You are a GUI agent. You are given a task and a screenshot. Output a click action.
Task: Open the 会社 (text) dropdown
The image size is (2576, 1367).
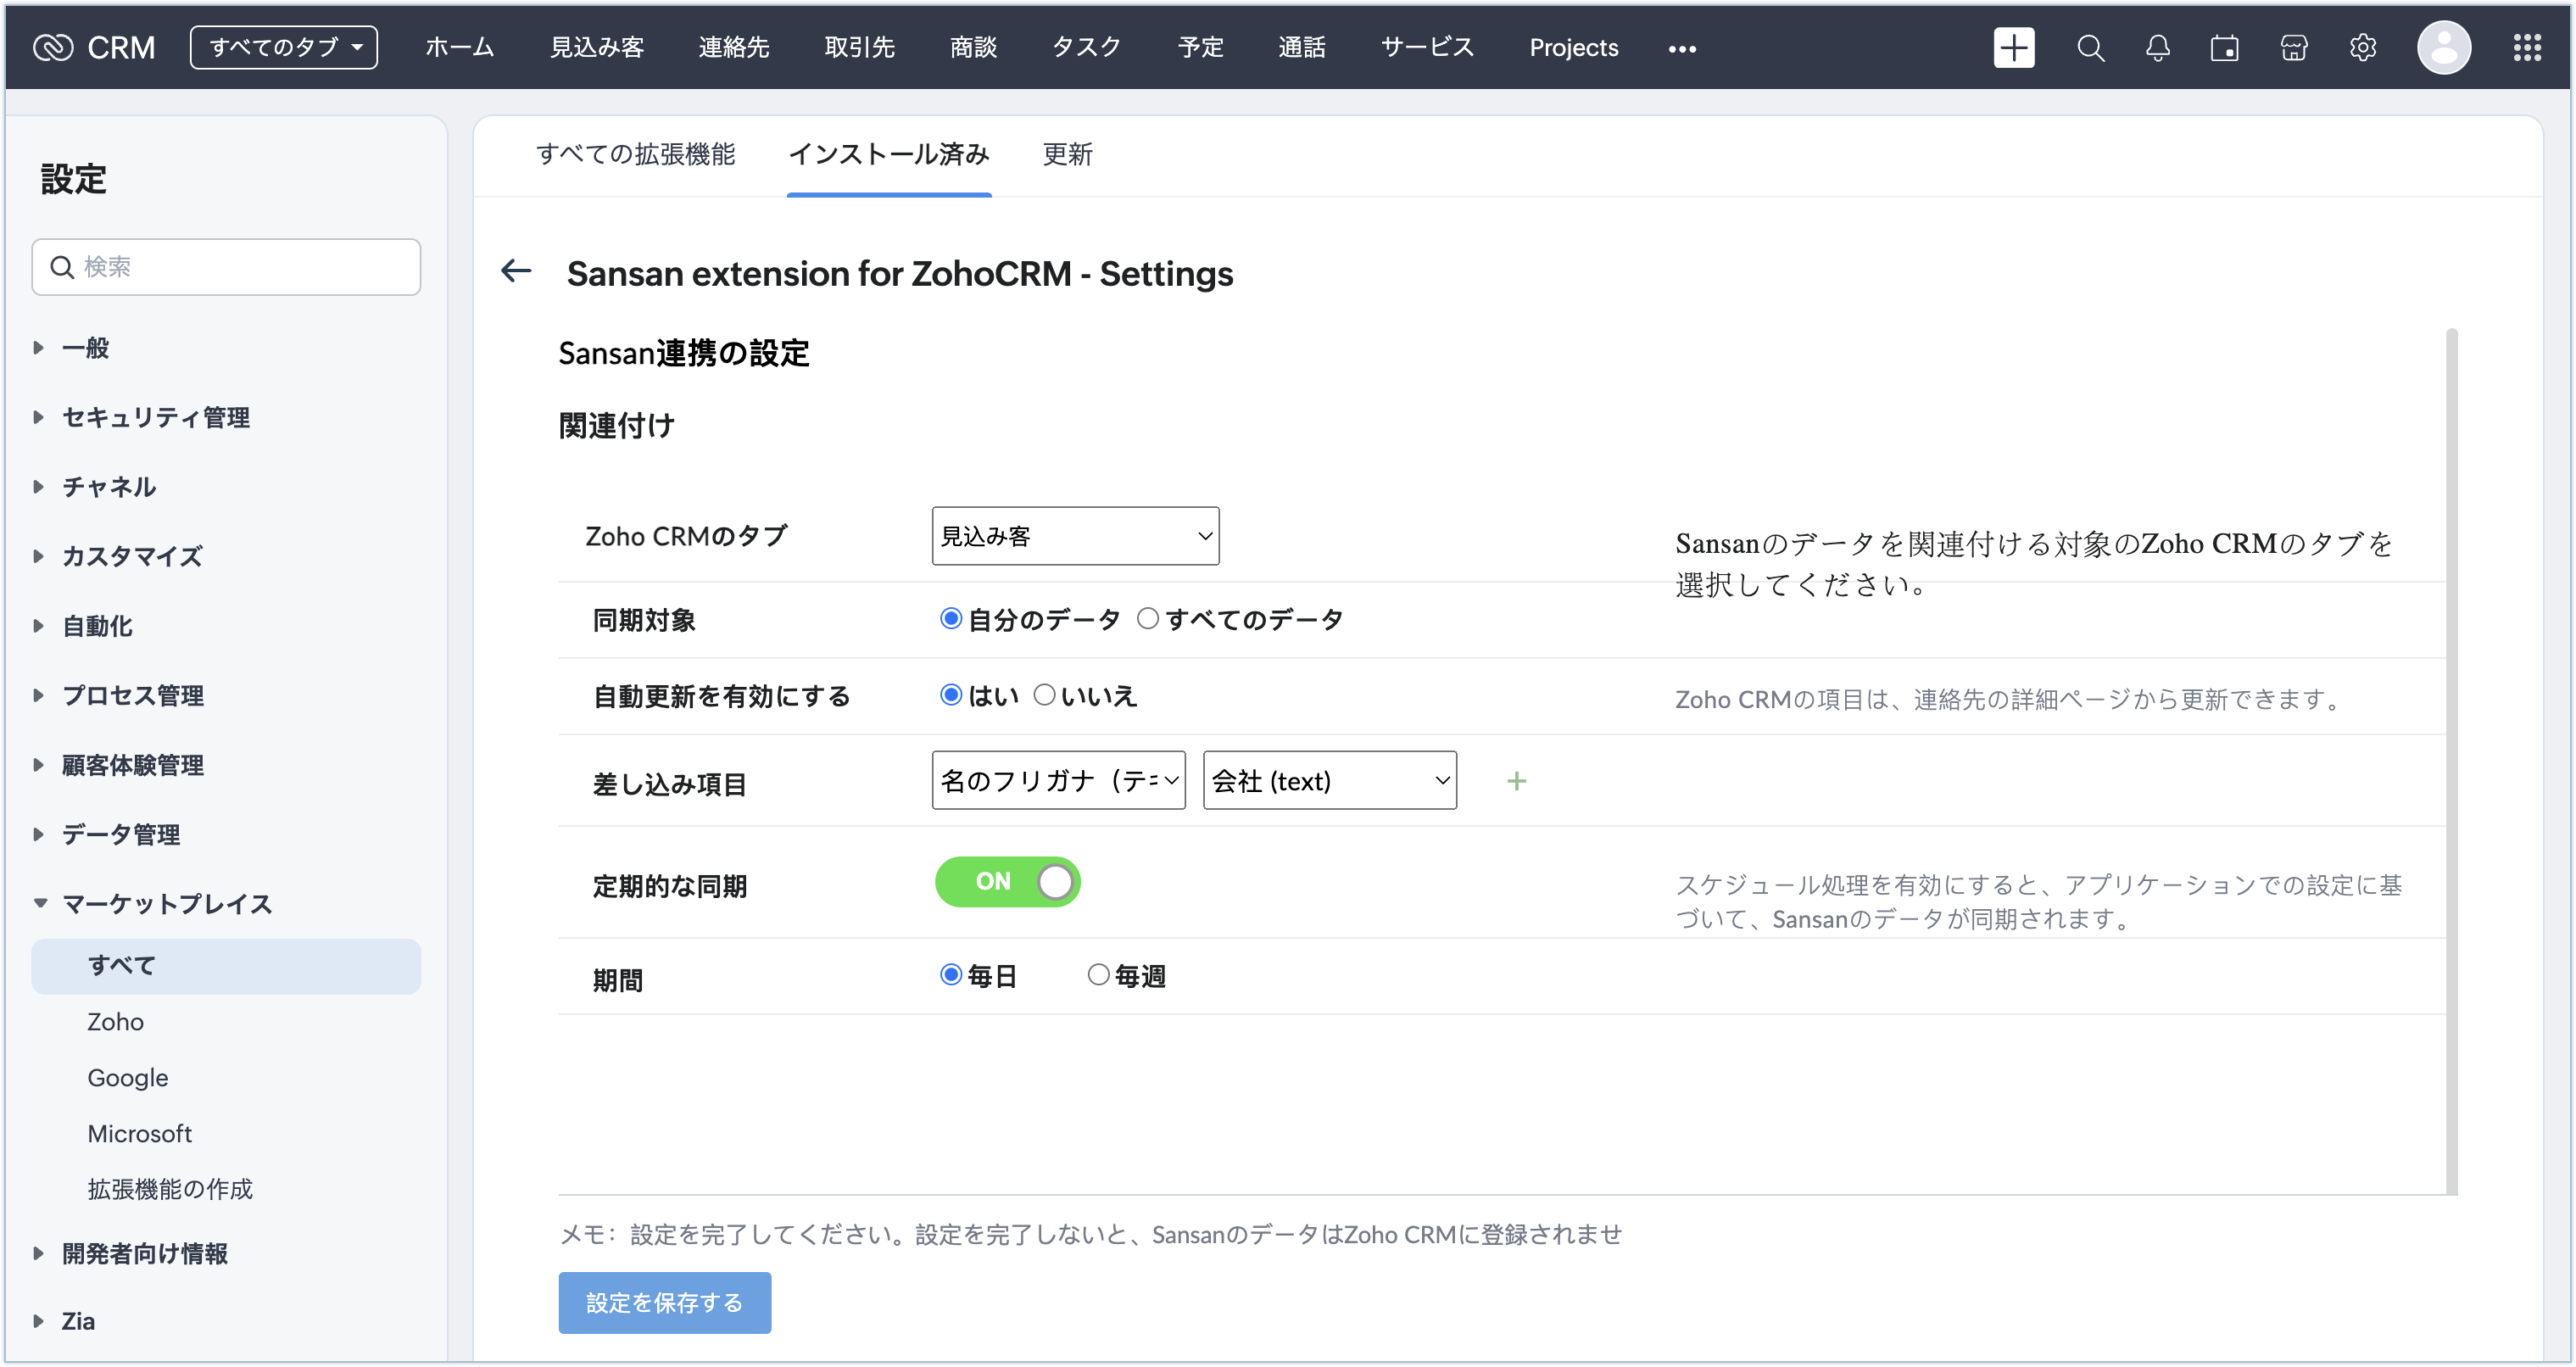(x=1329, y=781)
